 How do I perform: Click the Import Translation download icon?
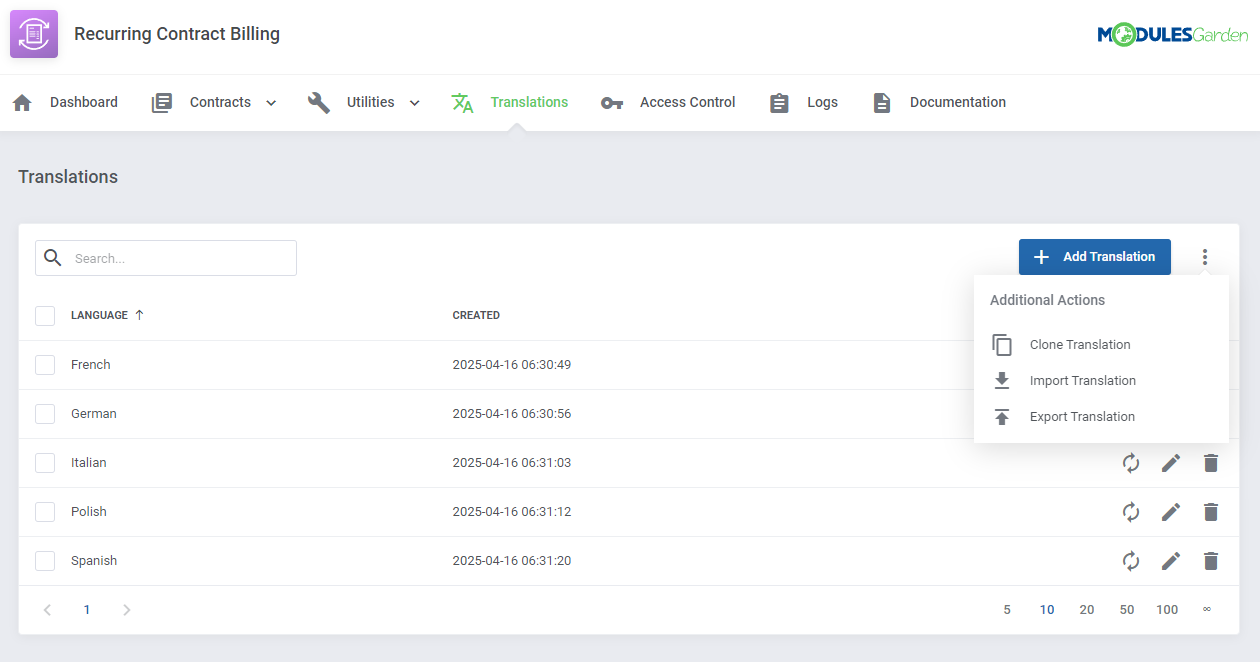pos(1002,381)
